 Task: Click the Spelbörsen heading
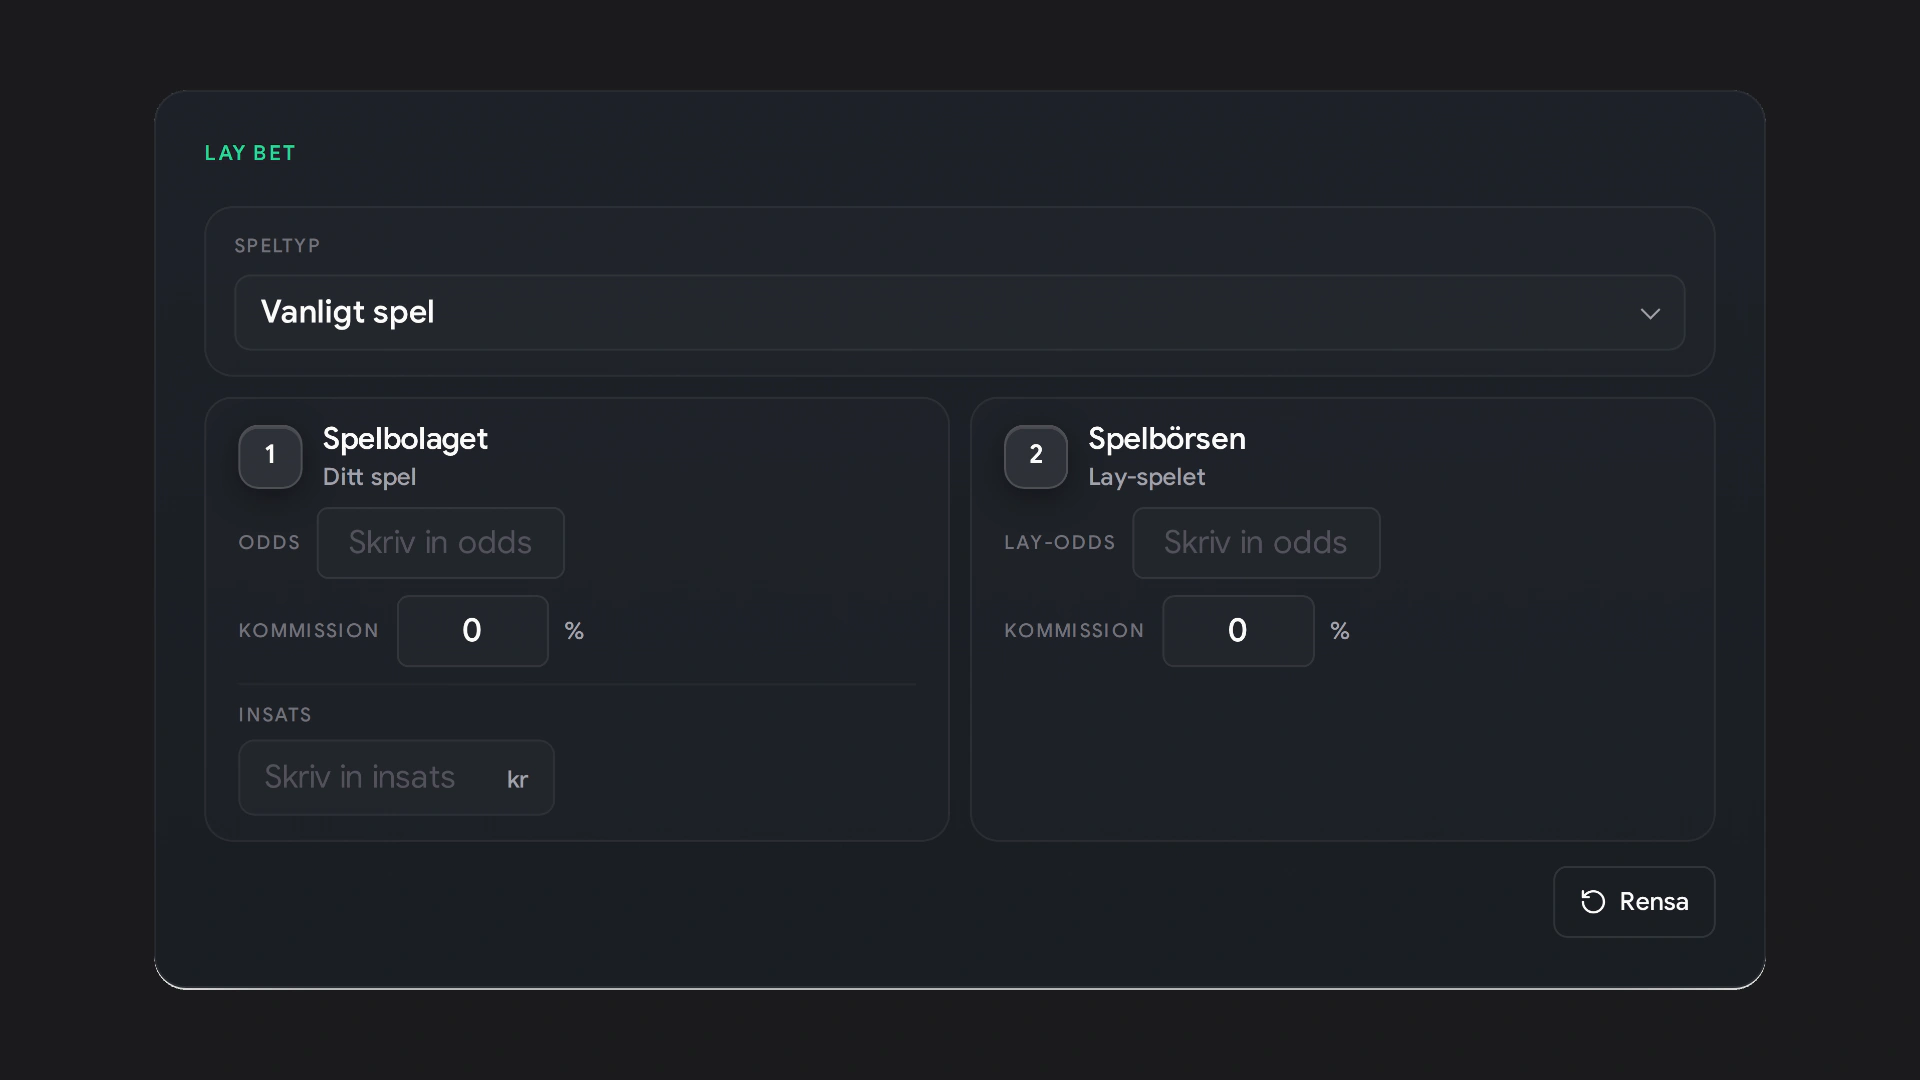coord(1167,439)
